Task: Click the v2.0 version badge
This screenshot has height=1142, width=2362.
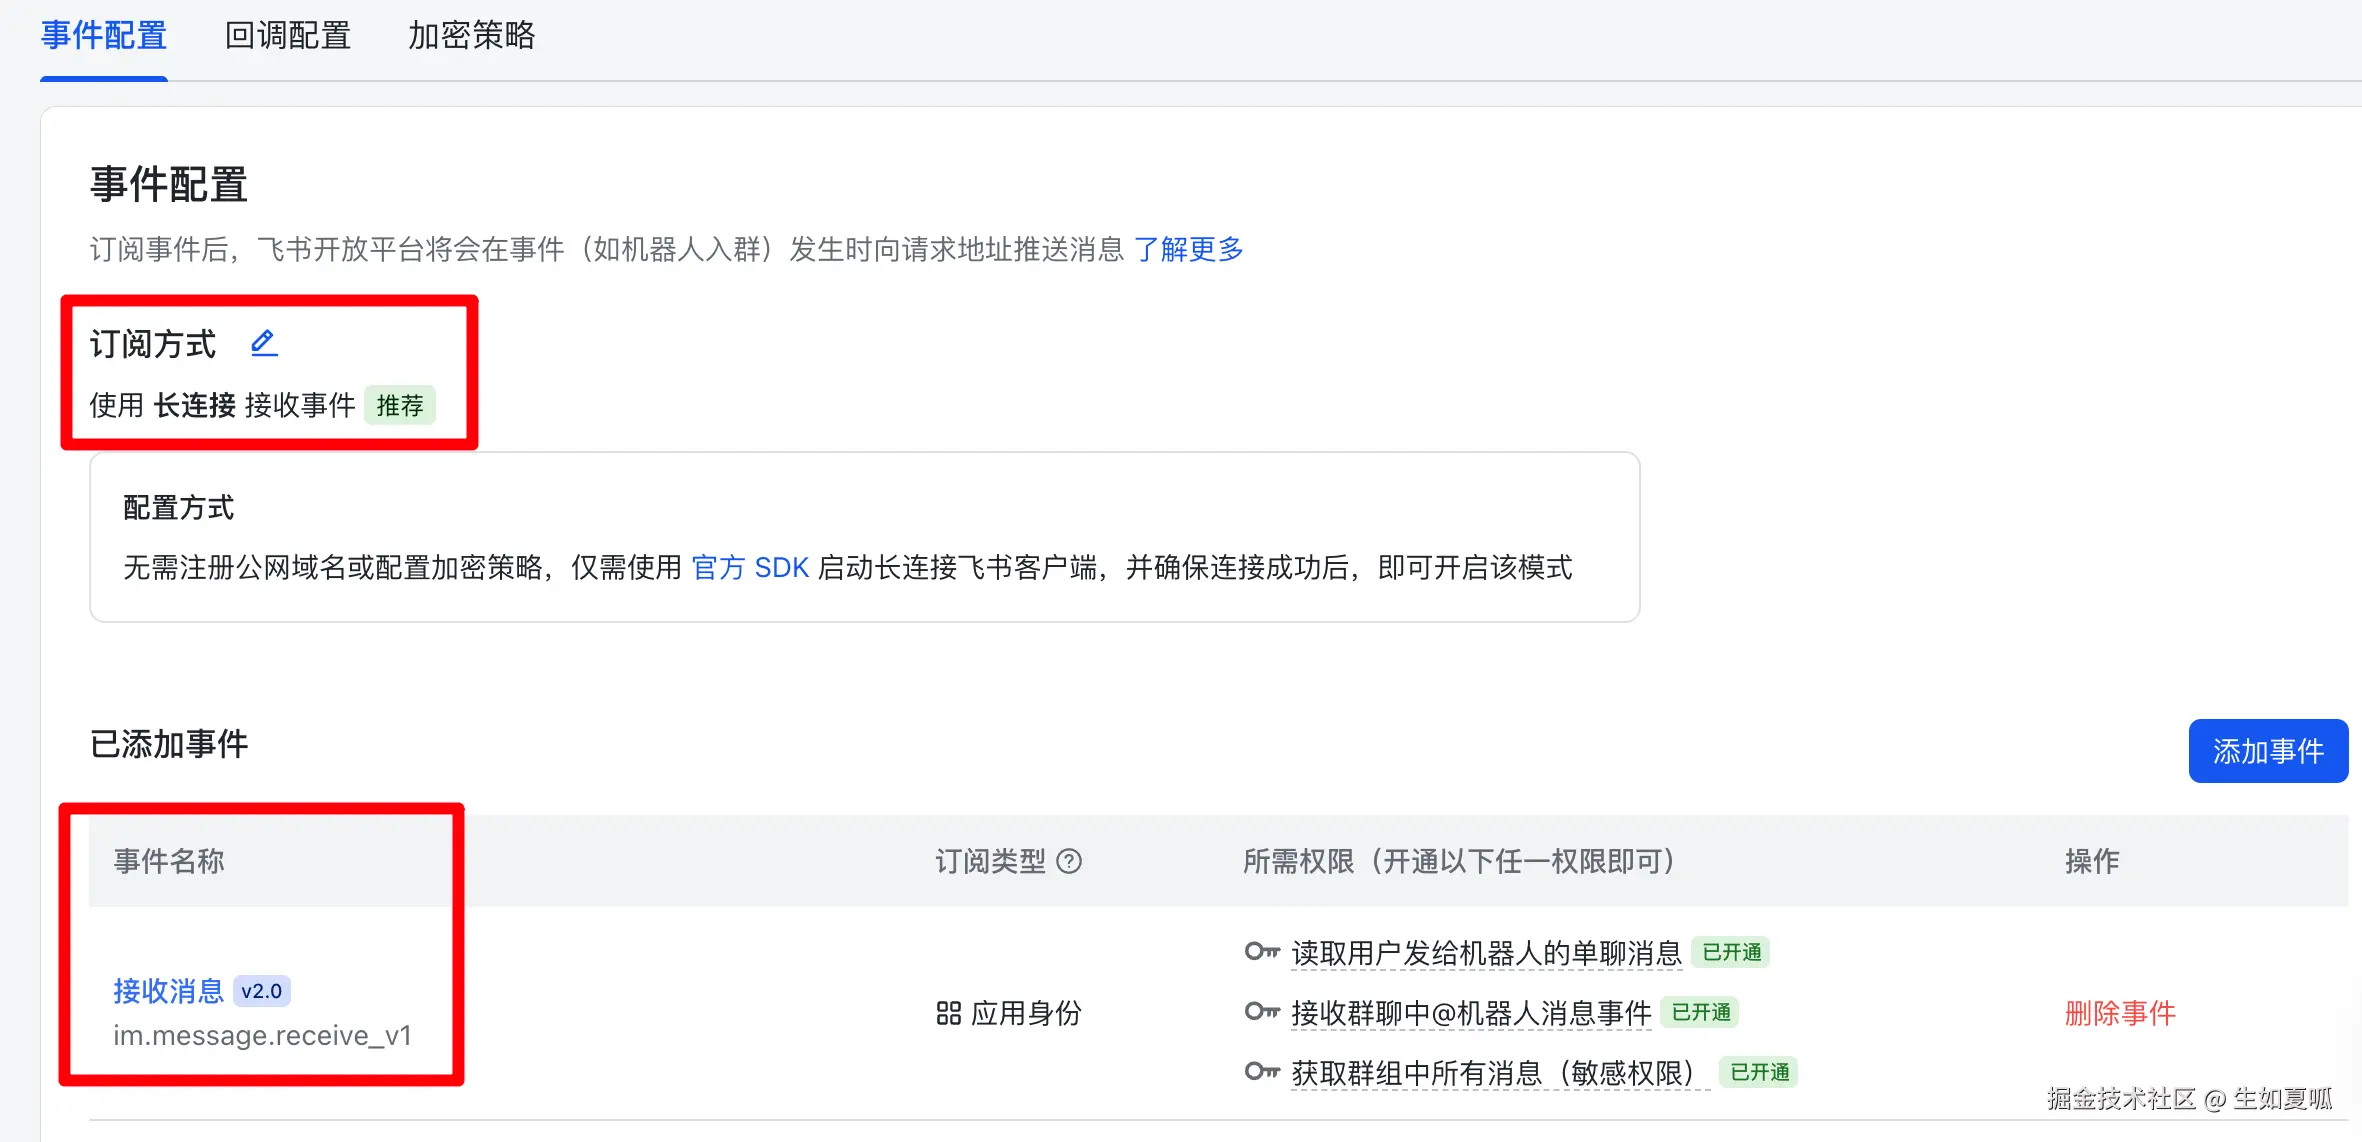Action: 262,991
